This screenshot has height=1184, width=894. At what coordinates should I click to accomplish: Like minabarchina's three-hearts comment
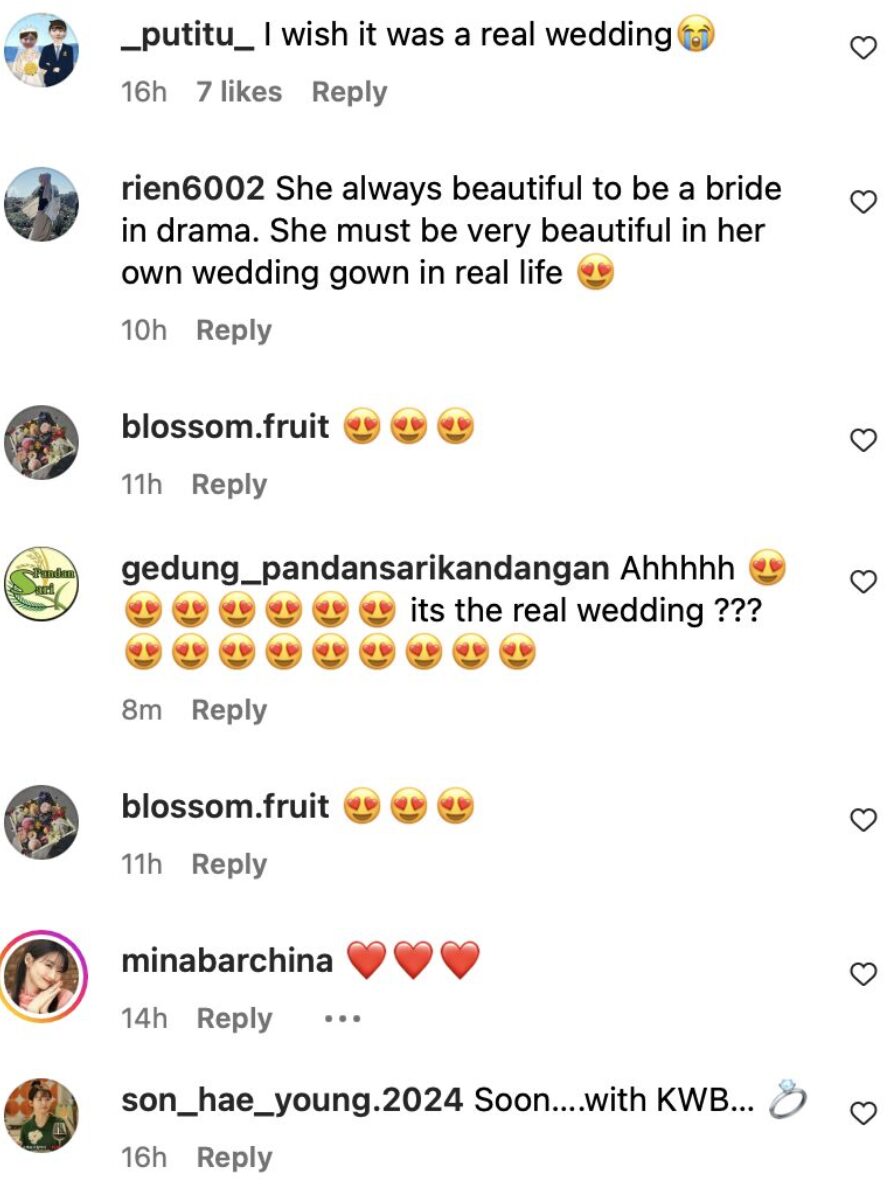[862, 972]
